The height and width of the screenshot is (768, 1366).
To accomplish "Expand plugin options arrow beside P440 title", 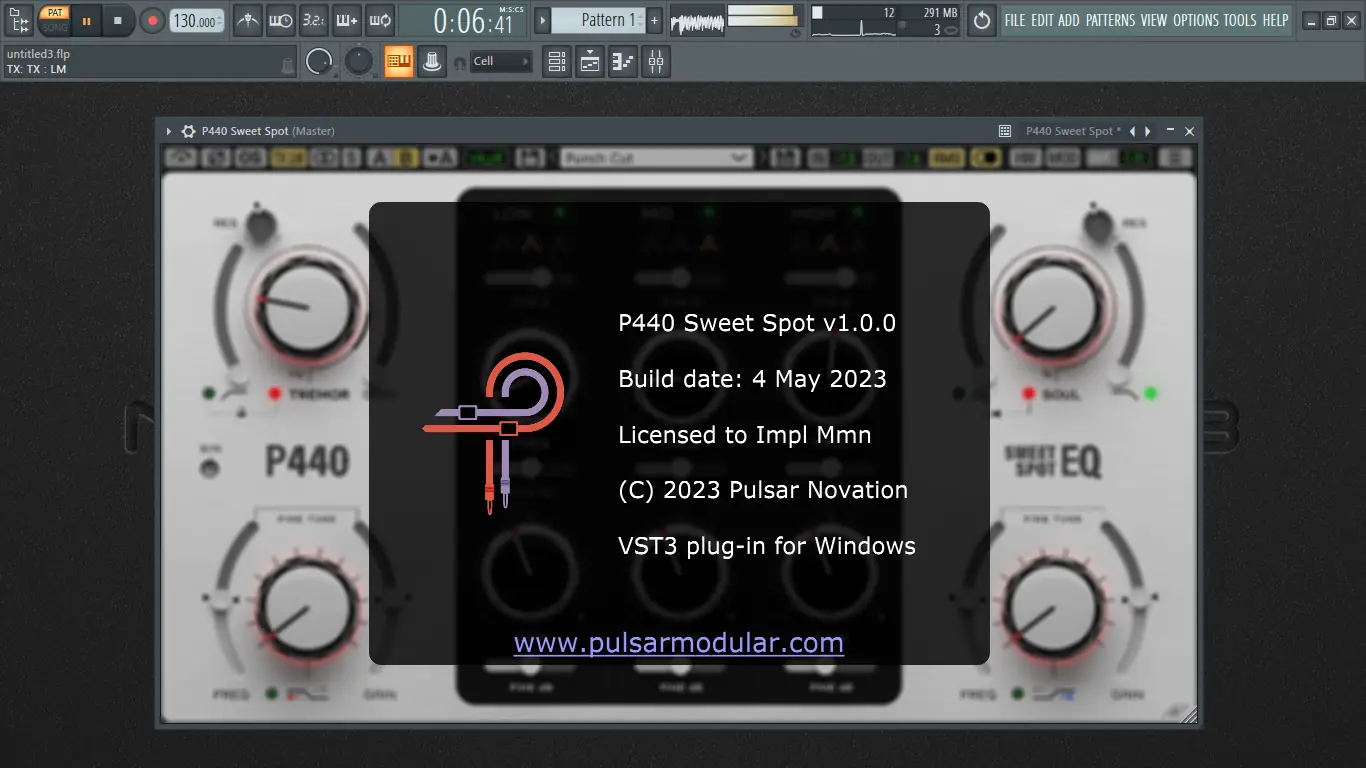I will tap(169, 131).
